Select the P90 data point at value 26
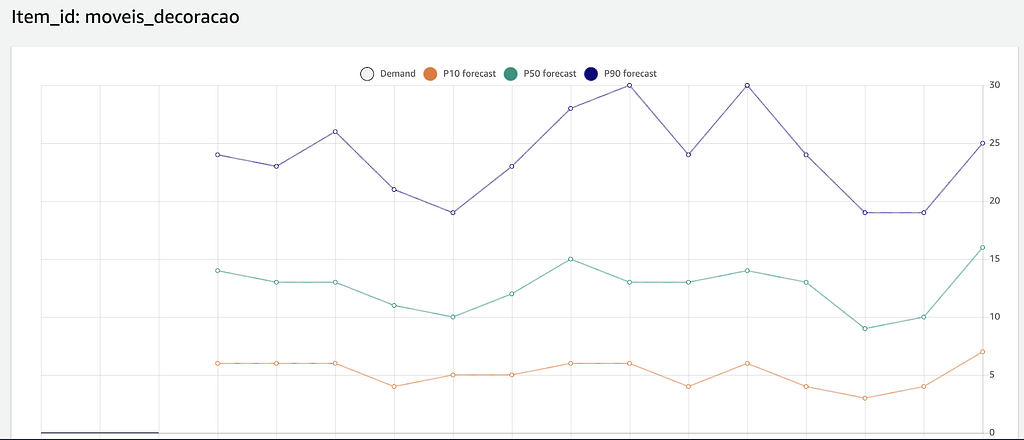Viewport: 1024px width, 440px height. 335,132
